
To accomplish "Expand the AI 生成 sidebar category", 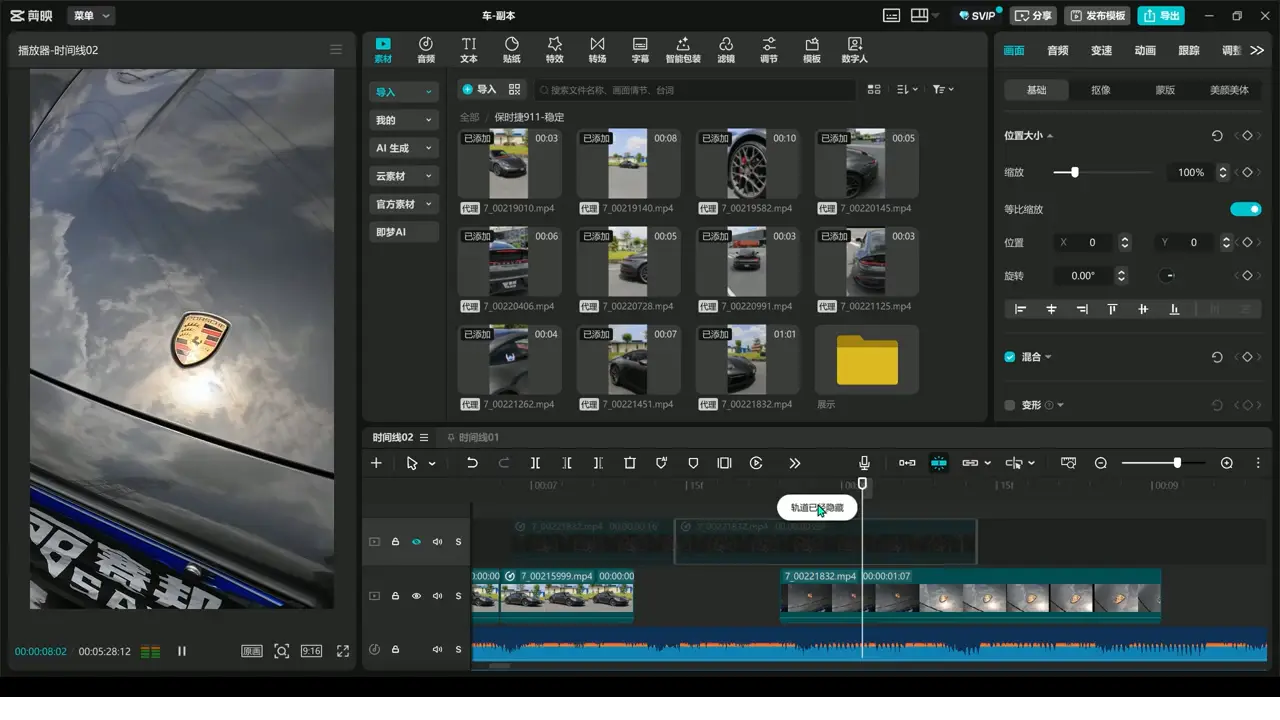I will point(404,148).
